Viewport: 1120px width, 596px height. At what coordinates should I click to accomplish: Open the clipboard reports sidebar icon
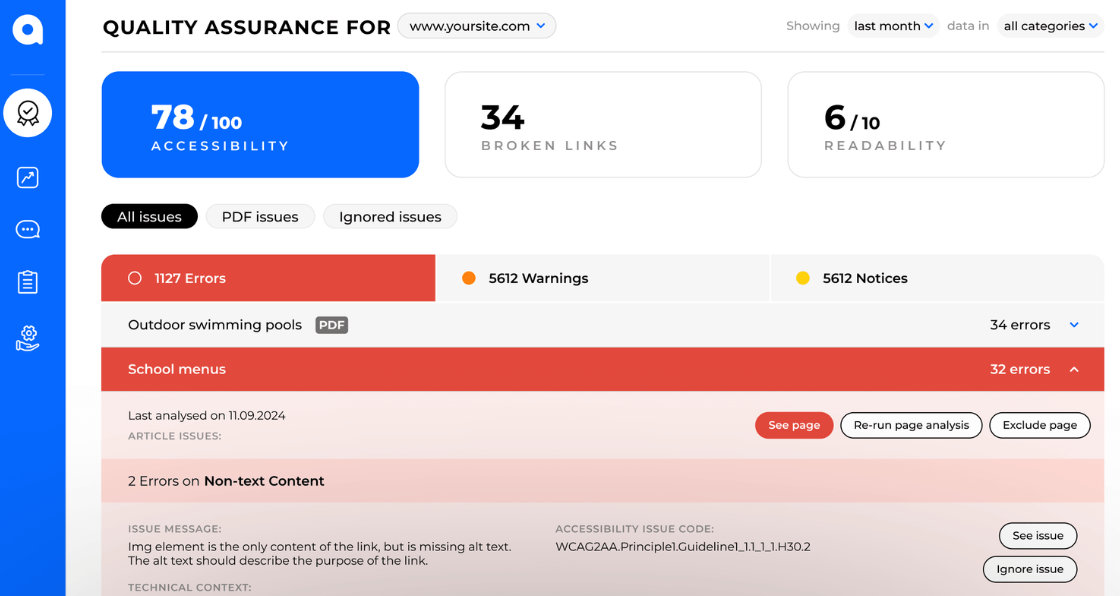[x=28, y=282]
